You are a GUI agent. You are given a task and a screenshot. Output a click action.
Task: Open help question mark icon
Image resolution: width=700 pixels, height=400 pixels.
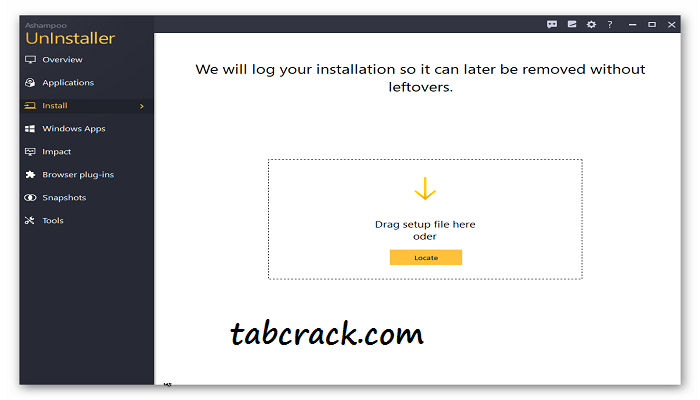[x=610, y=25]
